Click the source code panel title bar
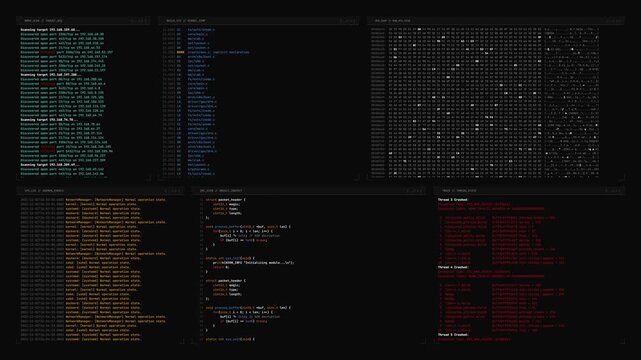 click(309, 190)
